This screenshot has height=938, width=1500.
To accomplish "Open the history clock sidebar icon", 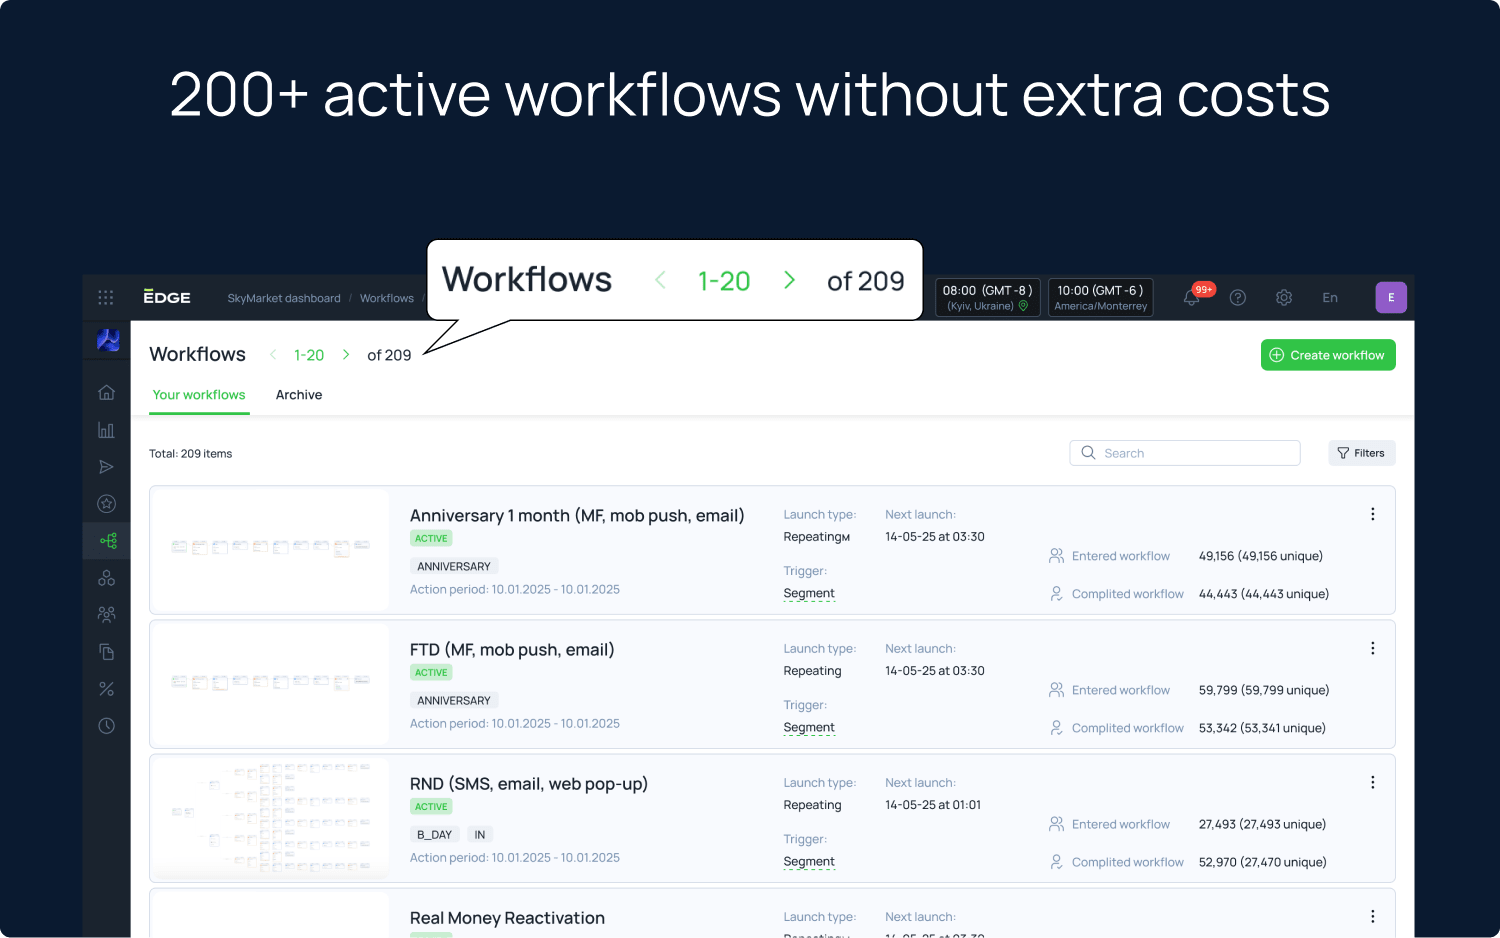I will pos(107,726).
